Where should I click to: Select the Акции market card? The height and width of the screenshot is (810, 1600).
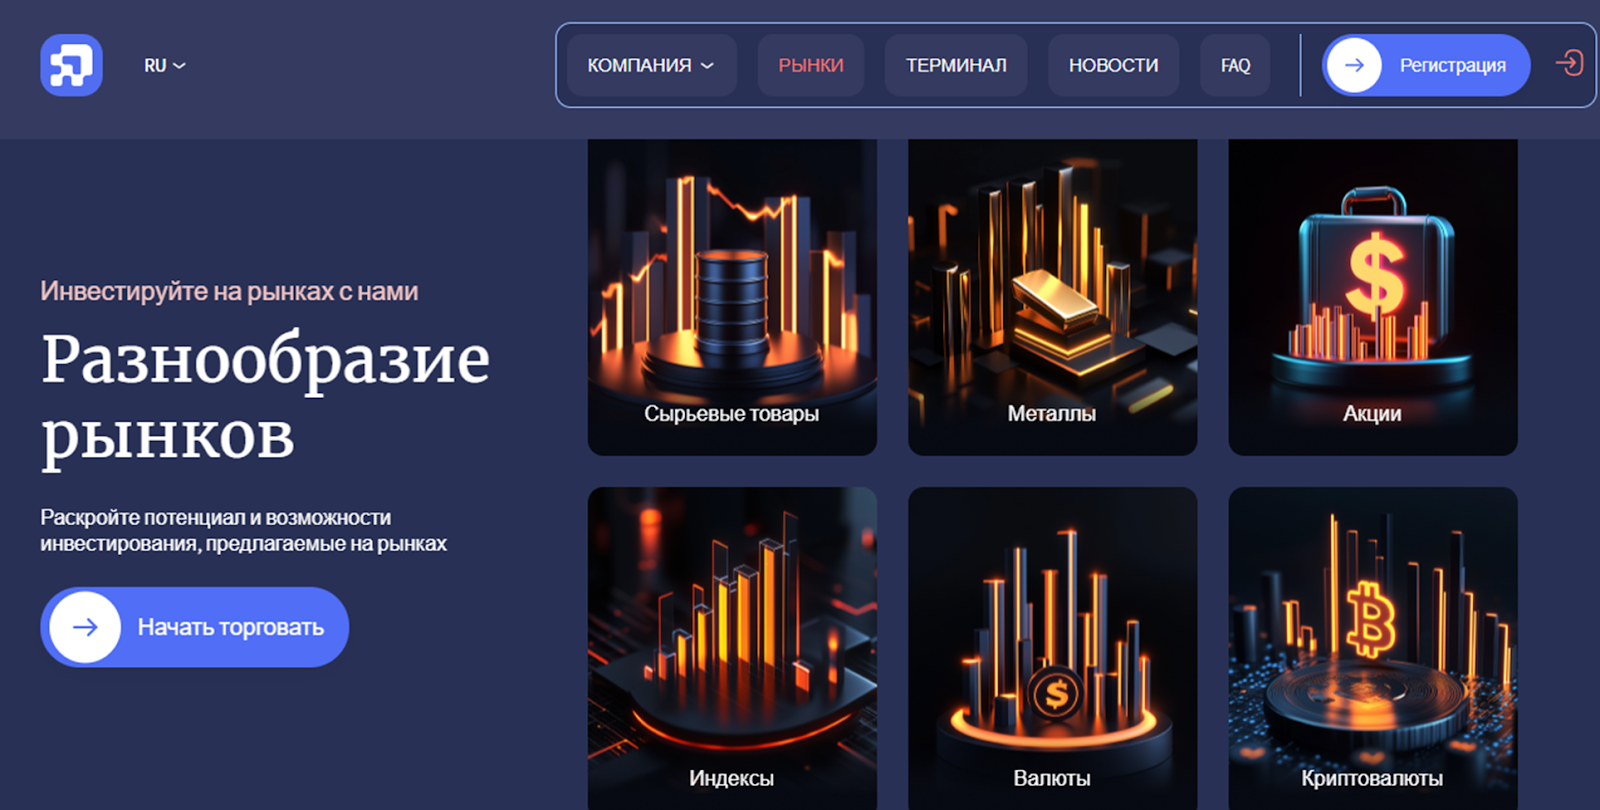(1373, 297)
